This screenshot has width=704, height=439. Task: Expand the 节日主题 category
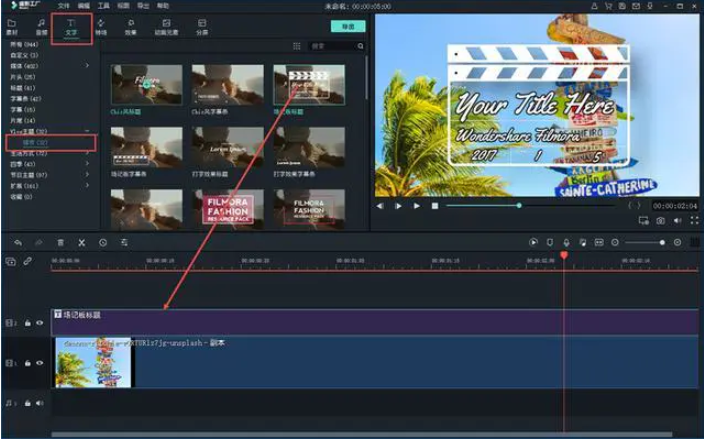(87, 175)
